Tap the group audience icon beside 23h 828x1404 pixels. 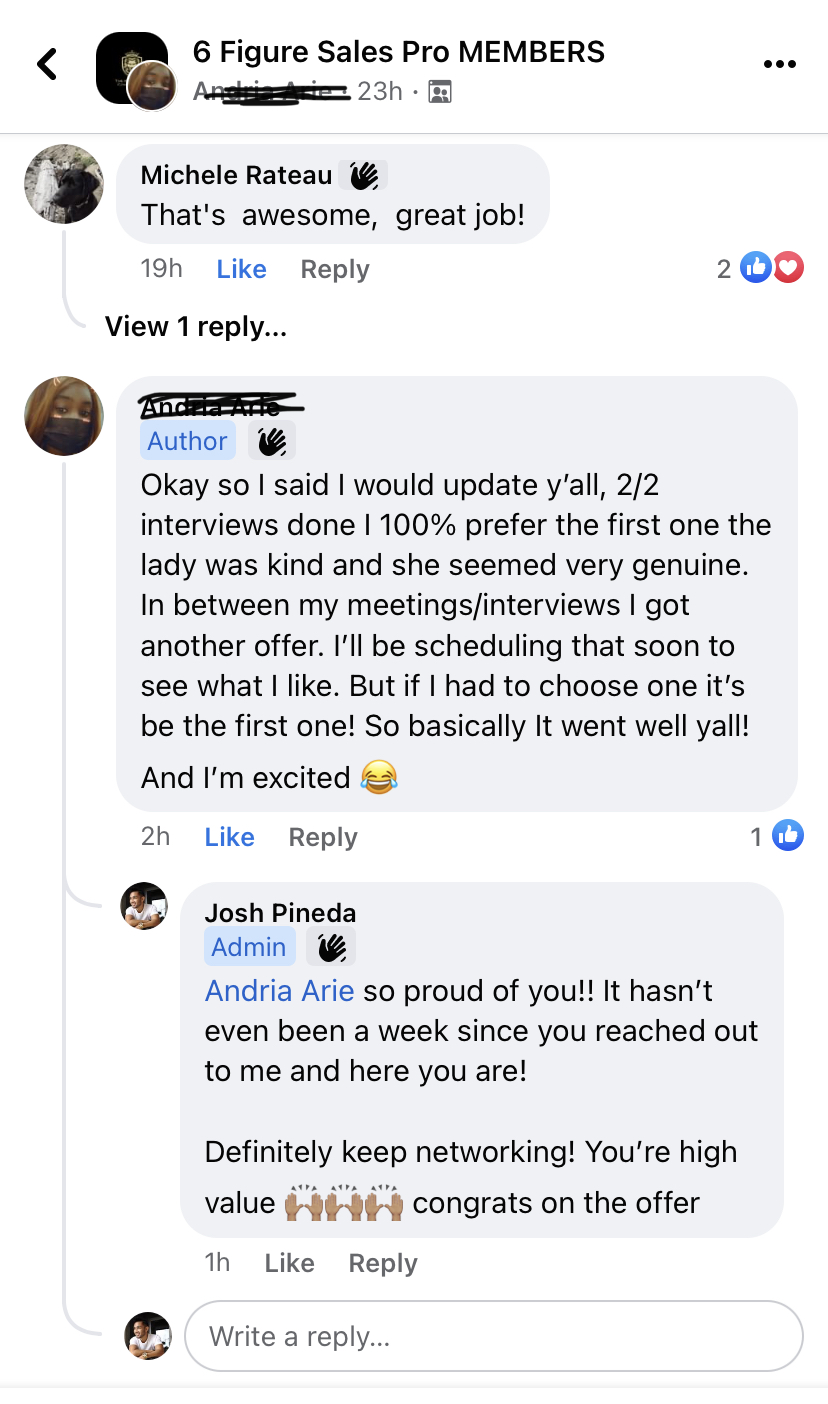[x=439, y=92]
